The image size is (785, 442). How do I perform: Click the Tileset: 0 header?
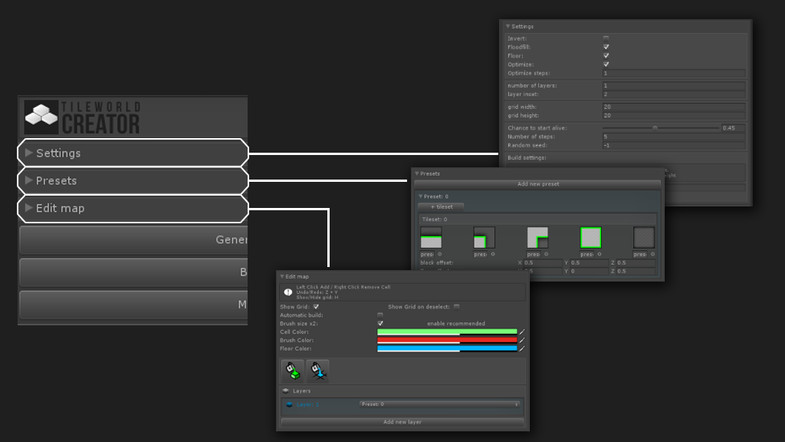537,219
